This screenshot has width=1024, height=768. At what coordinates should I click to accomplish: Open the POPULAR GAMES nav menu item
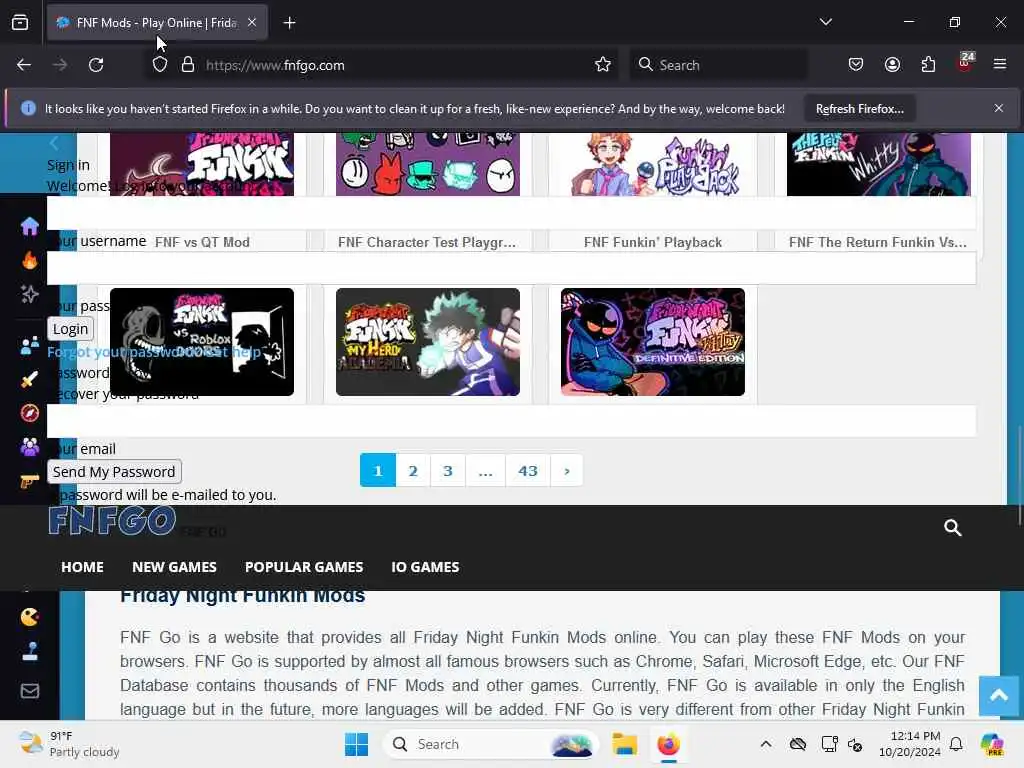click(x=304, y=567)
